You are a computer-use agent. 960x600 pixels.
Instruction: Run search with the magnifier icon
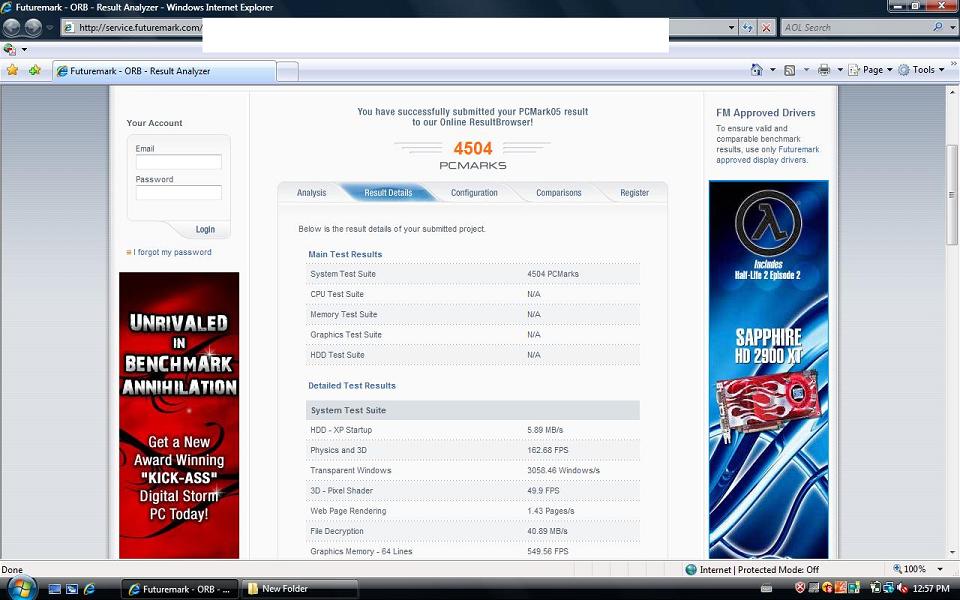(x=937, y=27)
